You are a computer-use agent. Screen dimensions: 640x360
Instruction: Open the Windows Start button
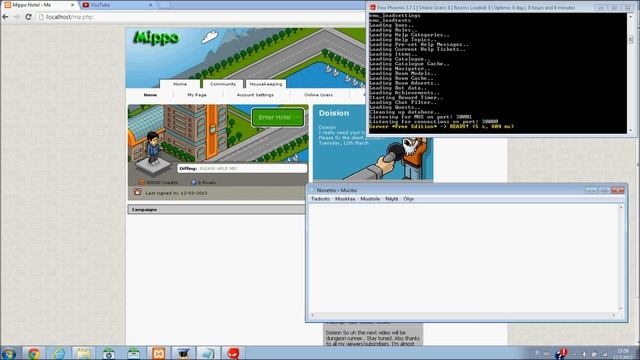[x=9, y=353]
